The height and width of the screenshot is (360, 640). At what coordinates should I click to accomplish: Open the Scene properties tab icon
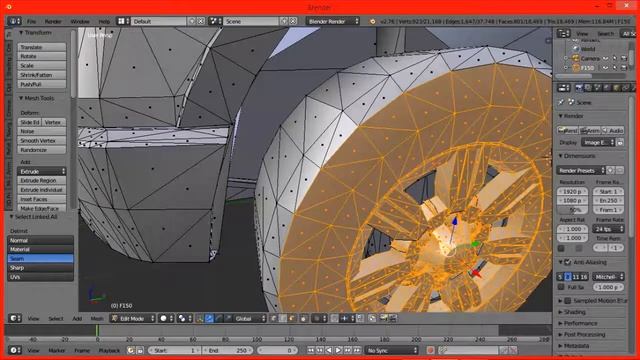598,88
